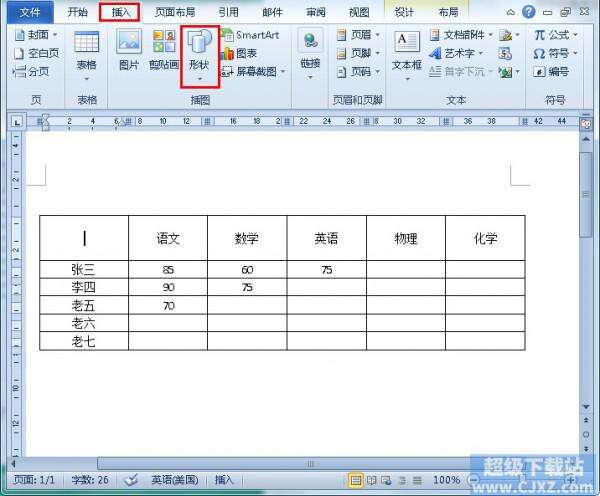This screenshot has height=496, width=600.
Task: Click the previous page double arrow
Action: (x=586, y=420)
